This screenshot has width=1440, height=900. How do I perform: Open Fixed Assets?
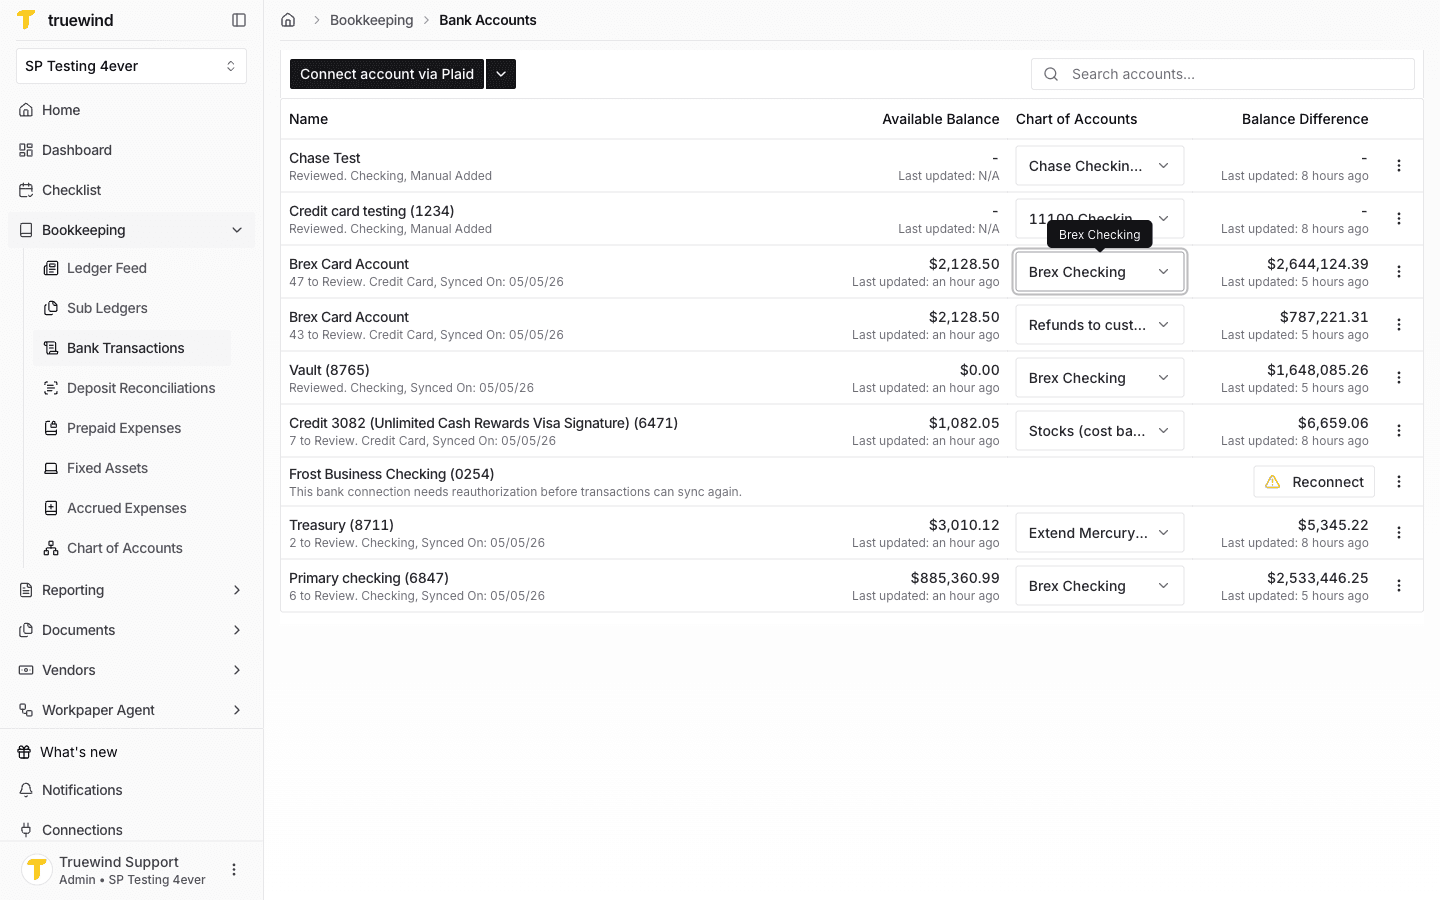(x=131, y=468)
